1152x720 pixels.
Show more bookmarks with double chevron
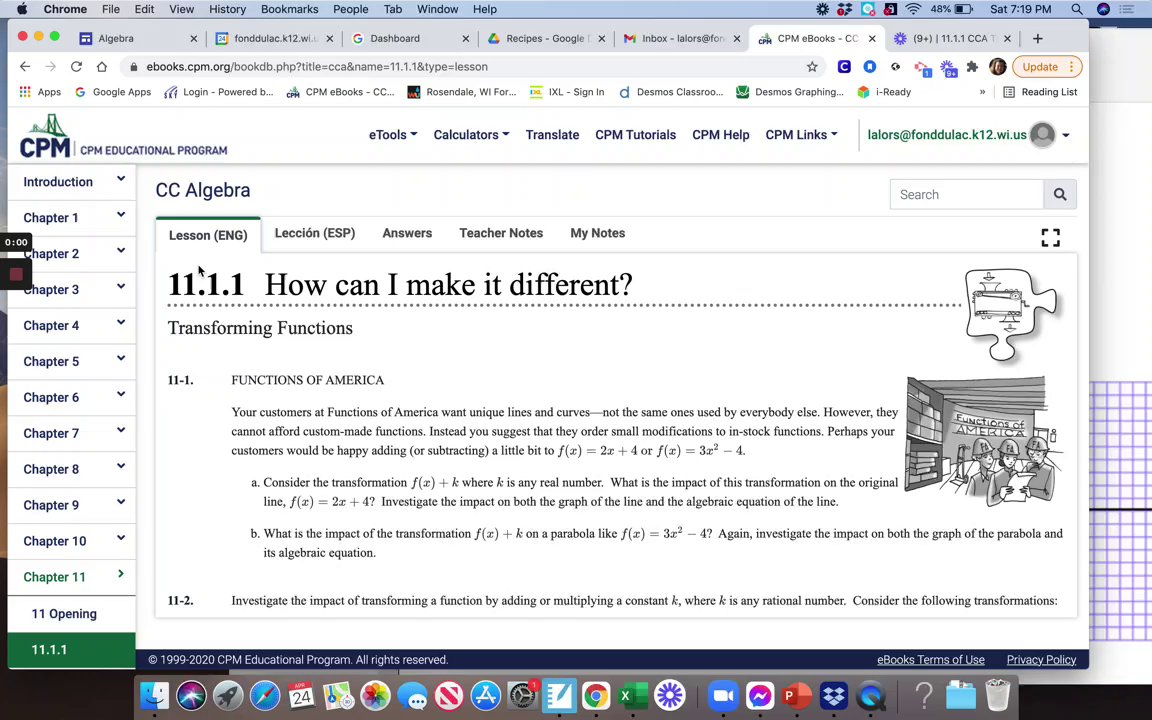[x=982, y=92]
